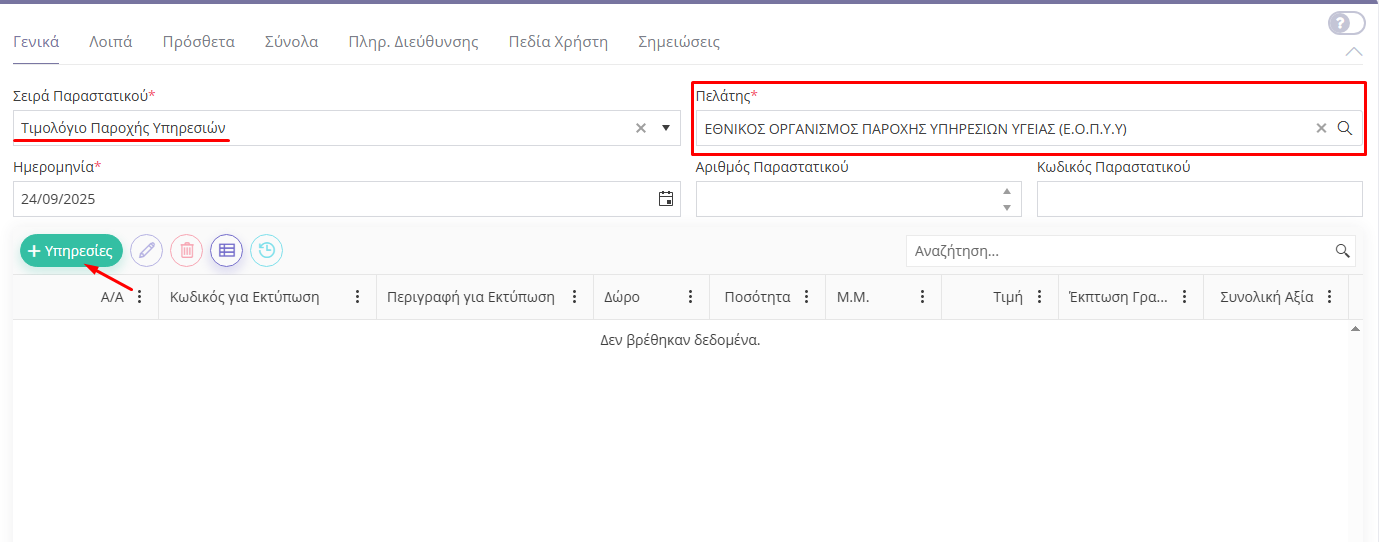Increase Αριθμός Παραστατικού with up arrow
1379x542 pixels.
[x=1007, y=191]
